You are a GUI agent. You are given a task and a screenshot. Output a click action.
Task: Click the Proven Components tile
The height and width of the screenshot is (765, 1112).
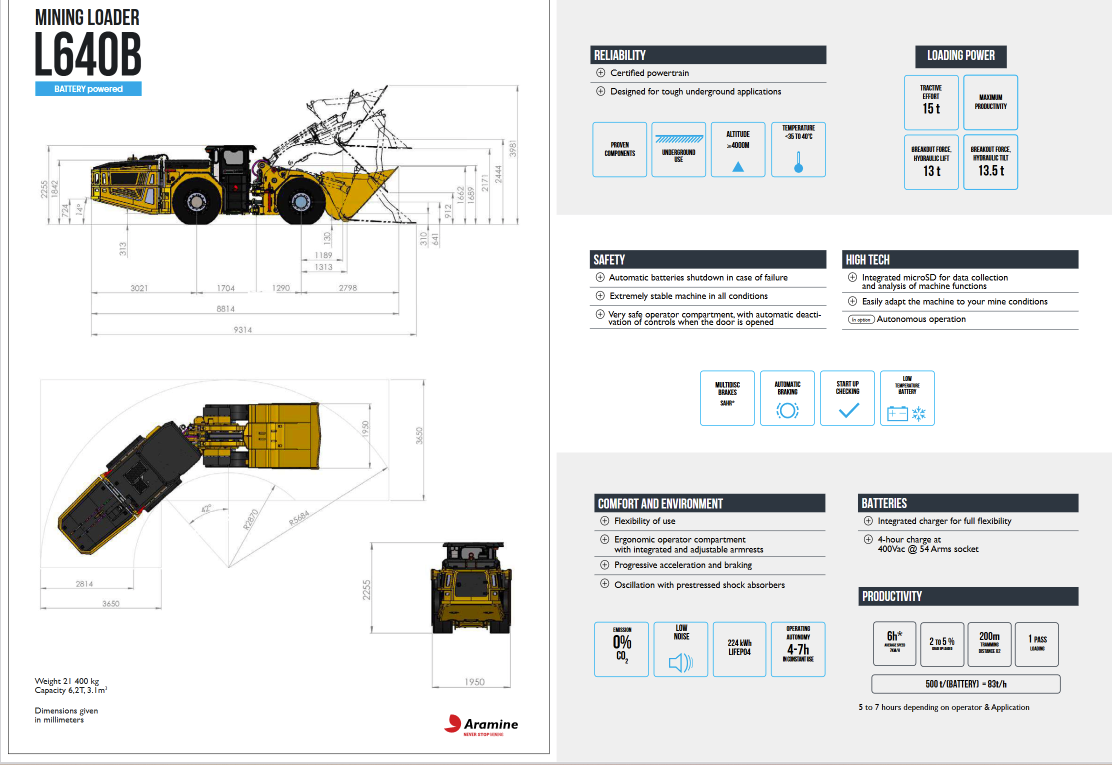619,150
